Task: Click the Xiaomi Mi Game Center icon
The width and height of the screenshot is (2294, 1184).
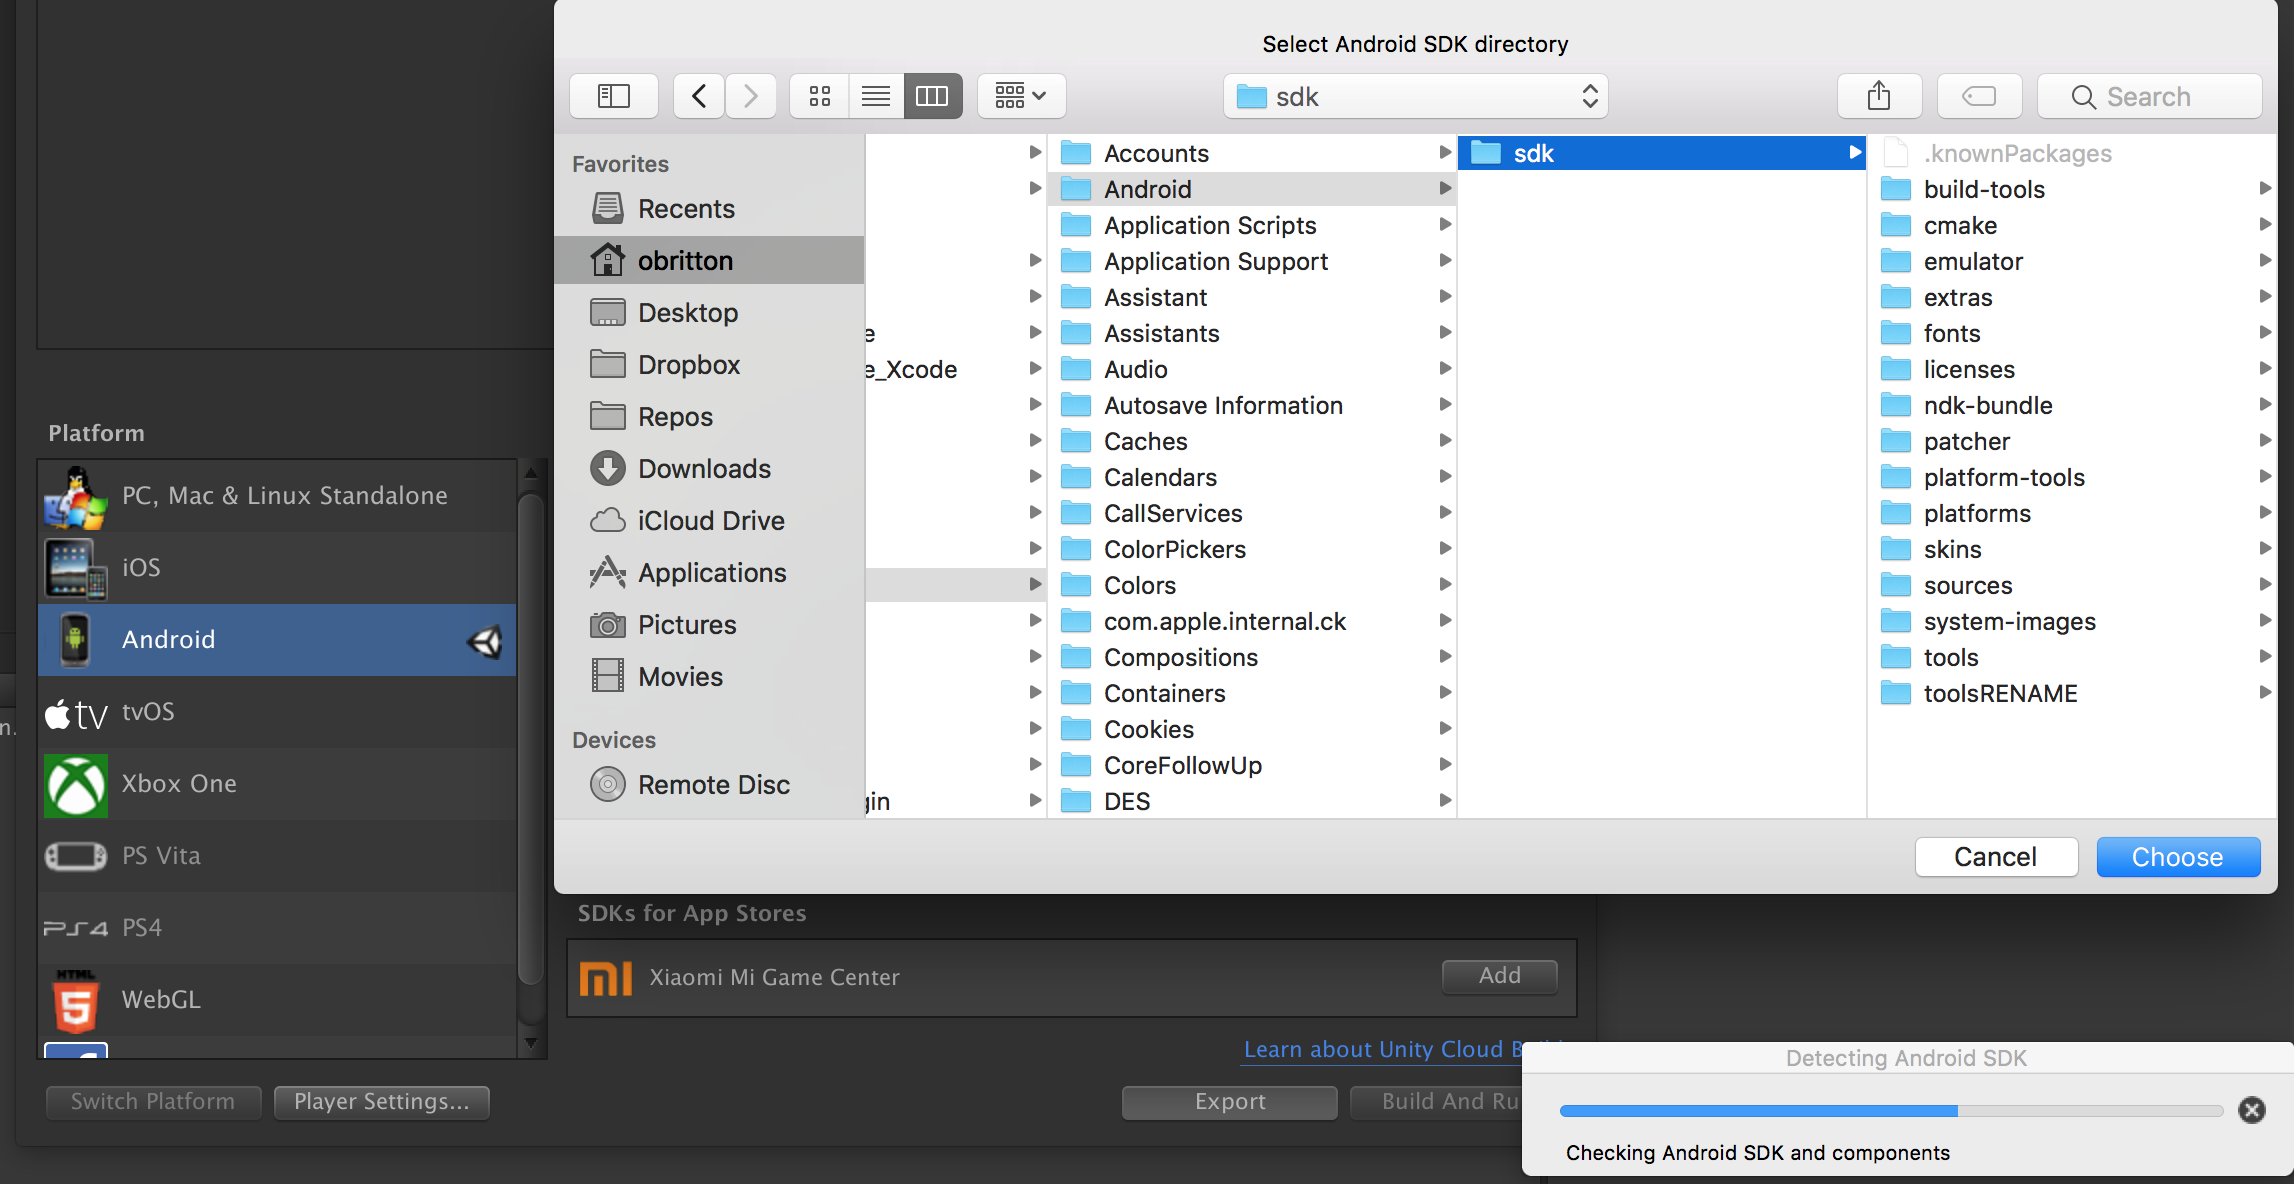Action: (604, 977)
